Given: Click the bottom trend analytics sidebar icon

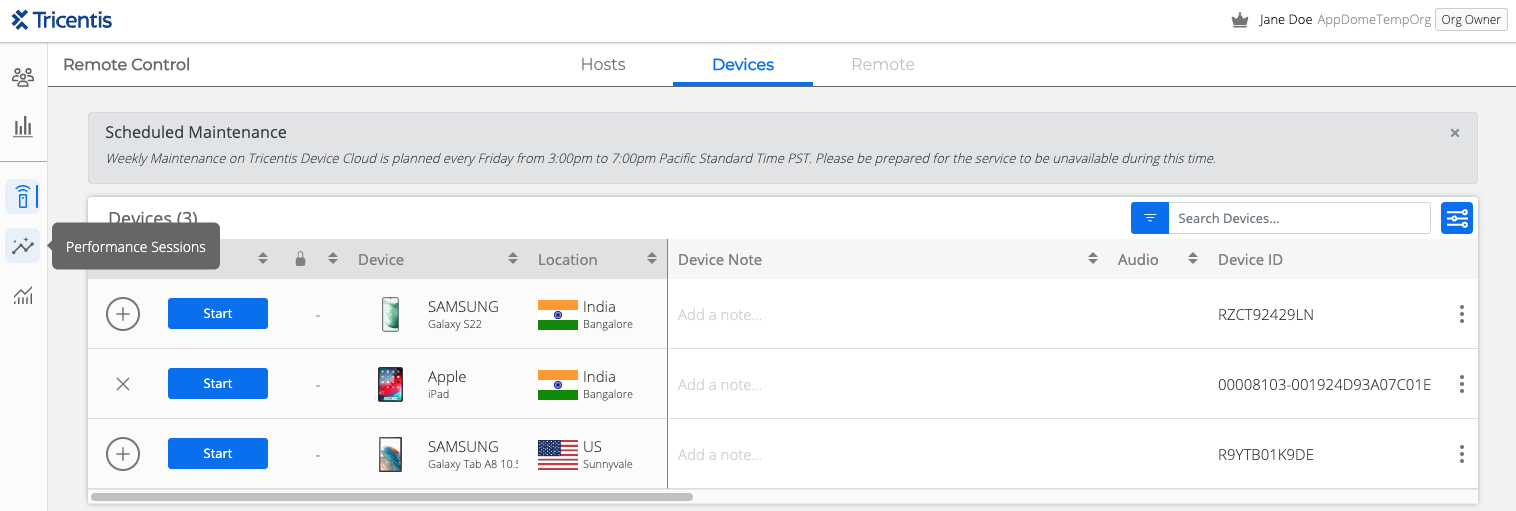Looking at the screenshot, I should tap(23, 296).
